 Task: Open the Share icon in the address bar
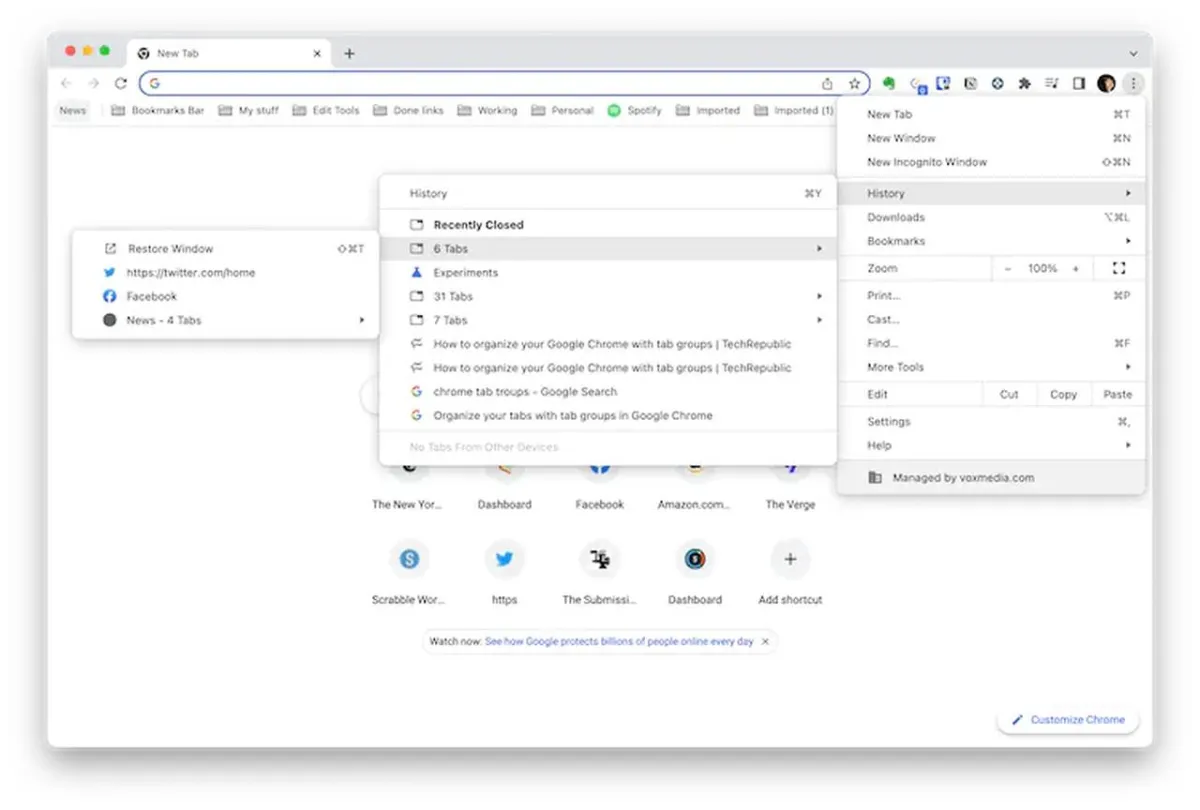tap(829, 83)
